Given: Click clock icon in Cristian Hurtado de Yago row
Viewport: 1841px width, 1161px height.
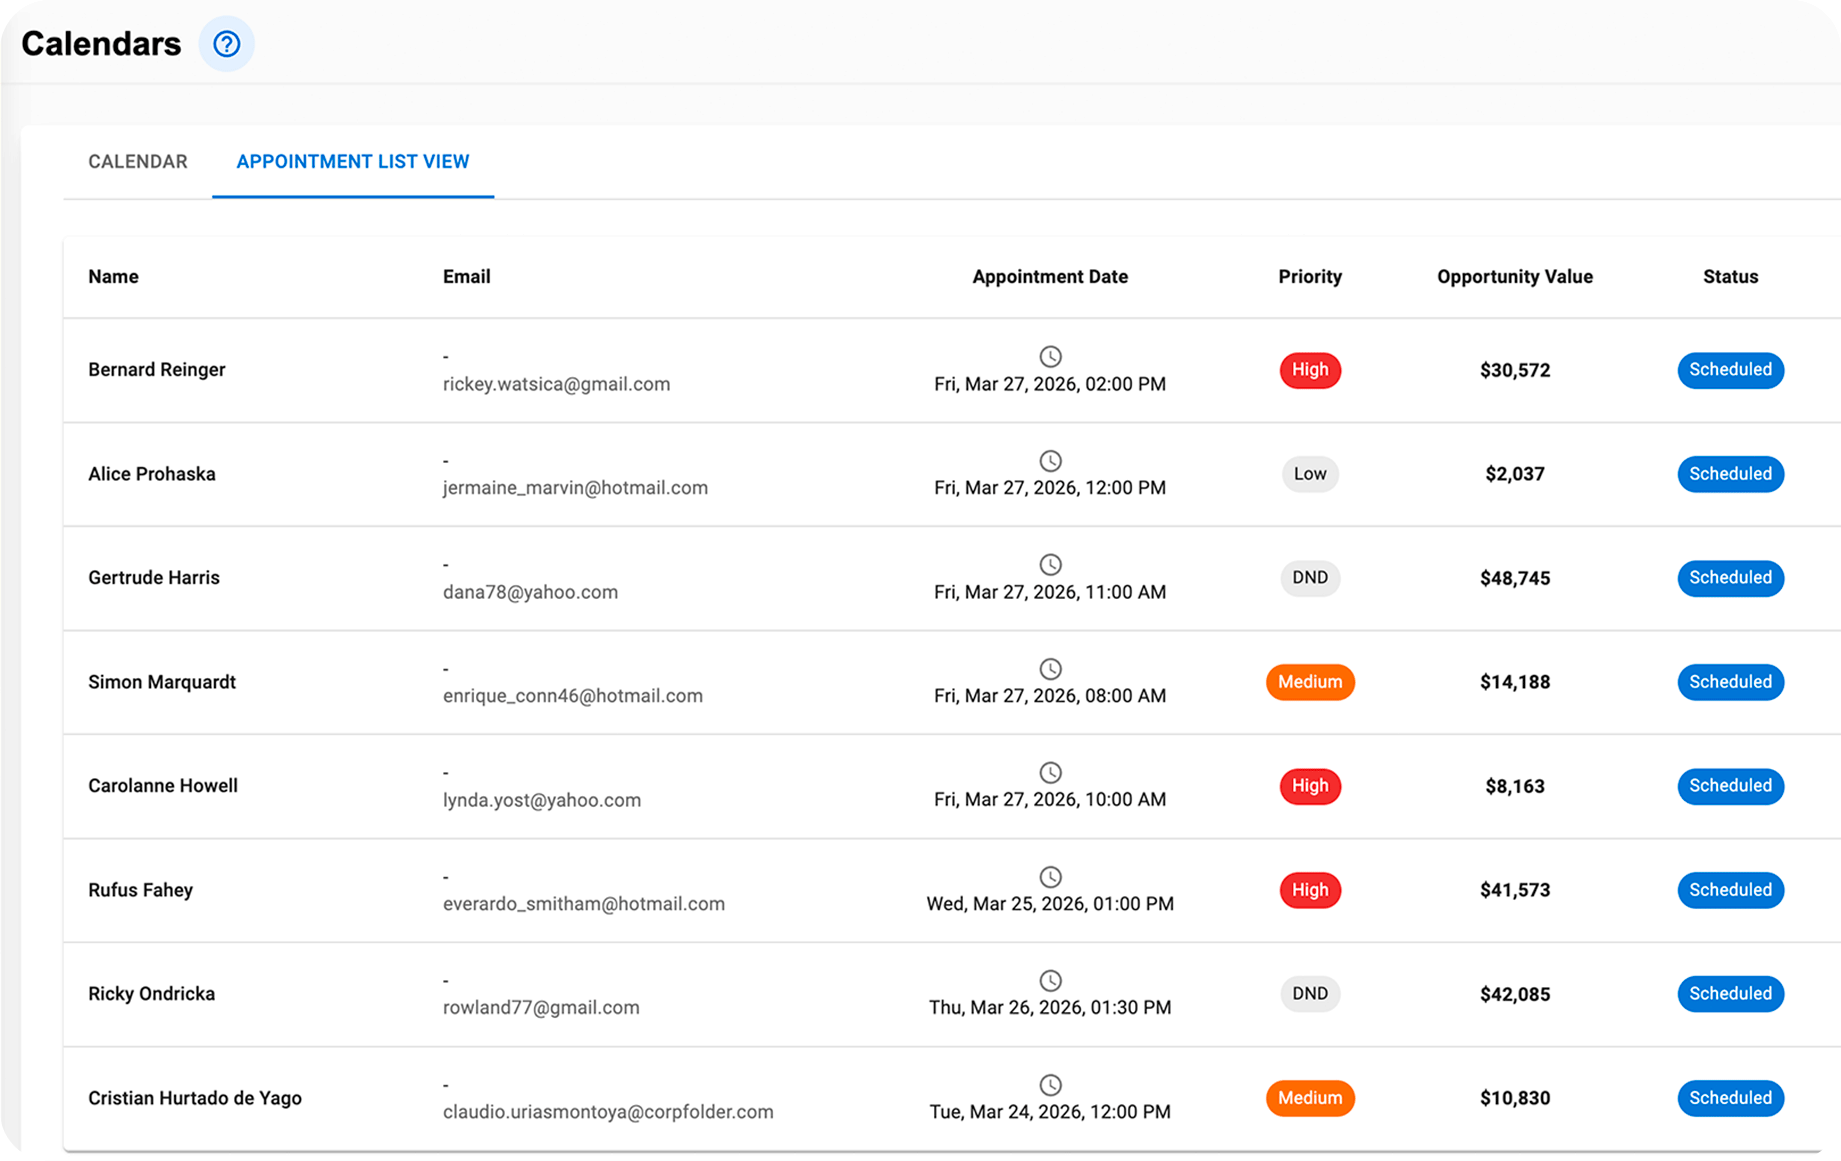Looking at the screenshot, I should (x=1050, y=1084).
